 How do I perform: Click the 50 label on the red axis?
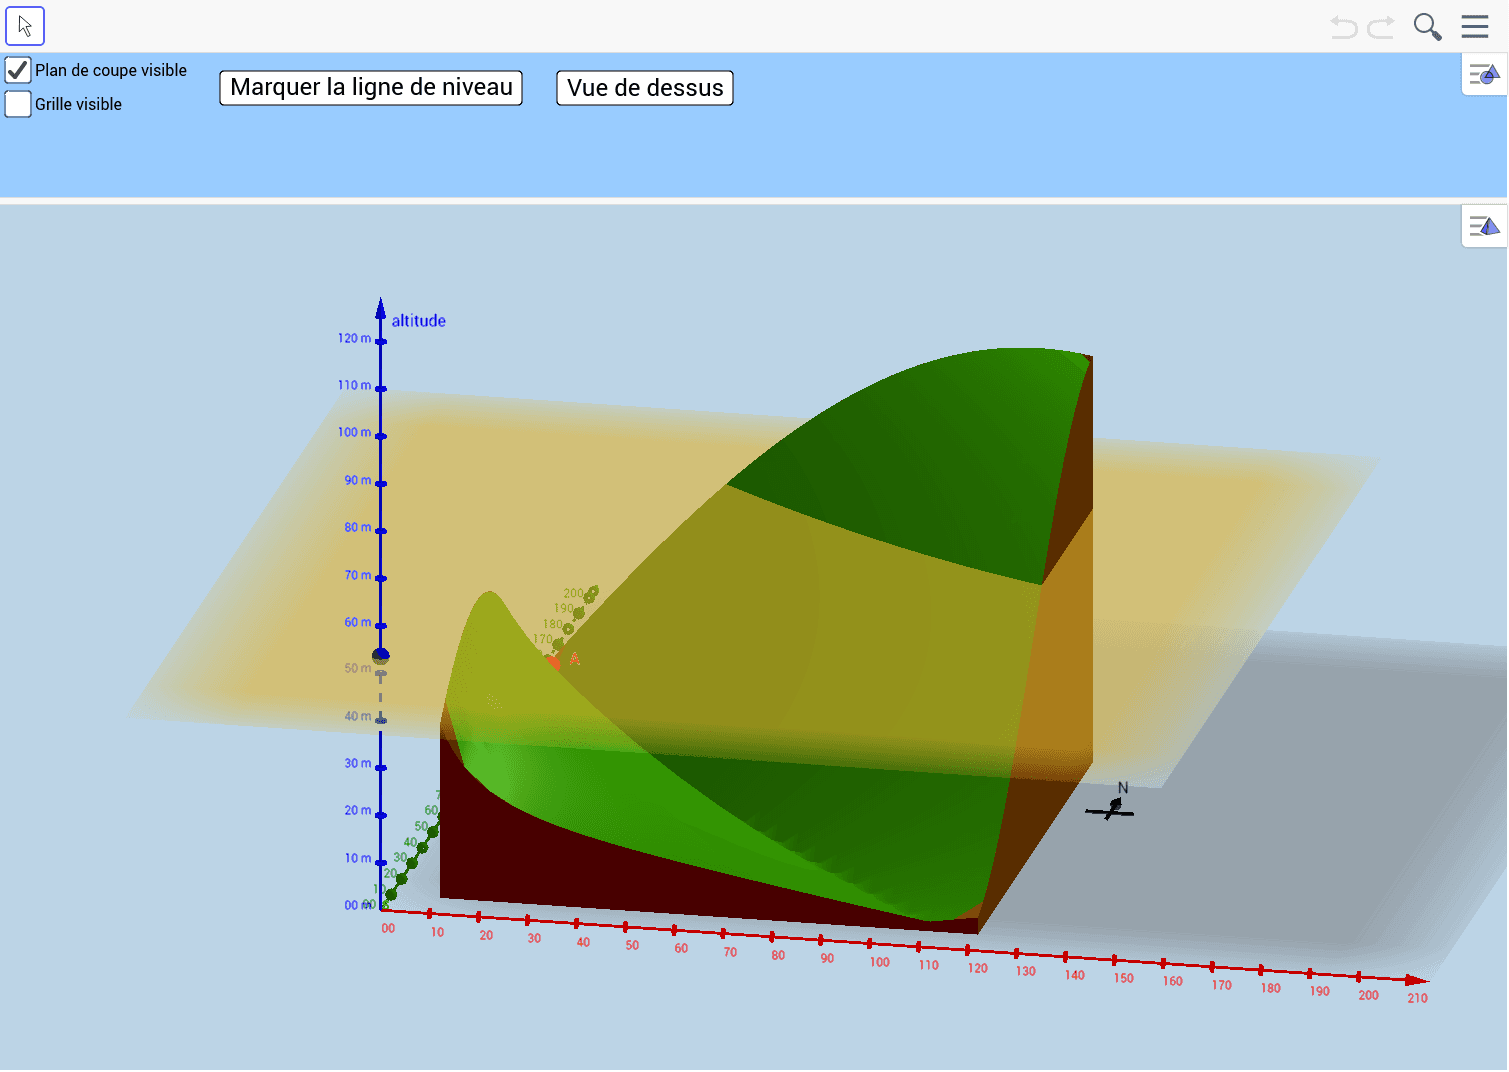coord(632,945)
